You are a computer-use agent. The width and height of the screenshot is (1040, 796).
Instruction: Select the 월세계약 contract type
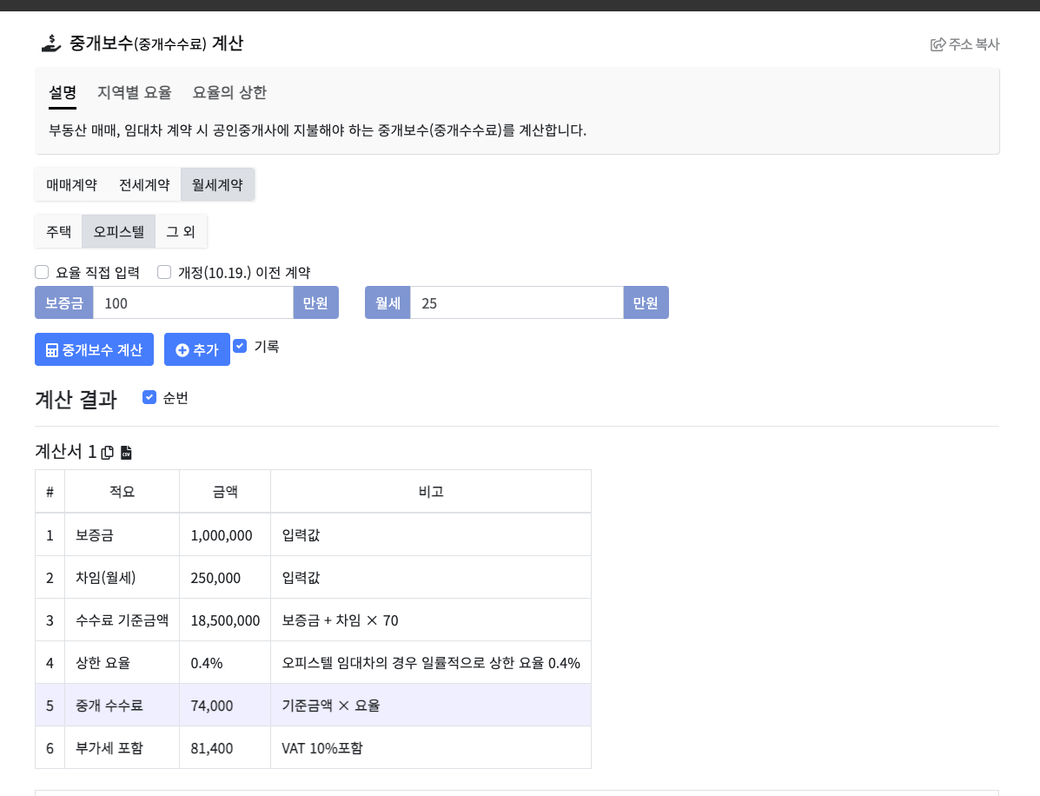217,185
